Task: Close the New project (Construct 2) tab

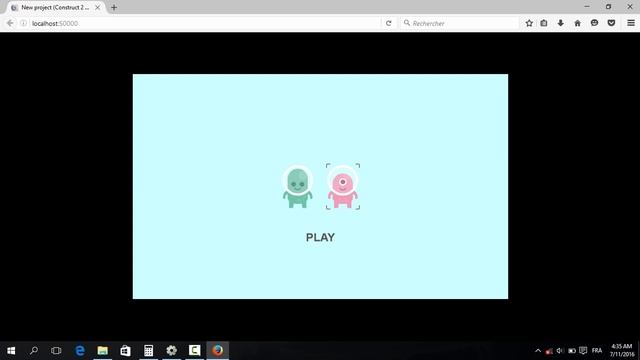Action: tap(98, 7)
